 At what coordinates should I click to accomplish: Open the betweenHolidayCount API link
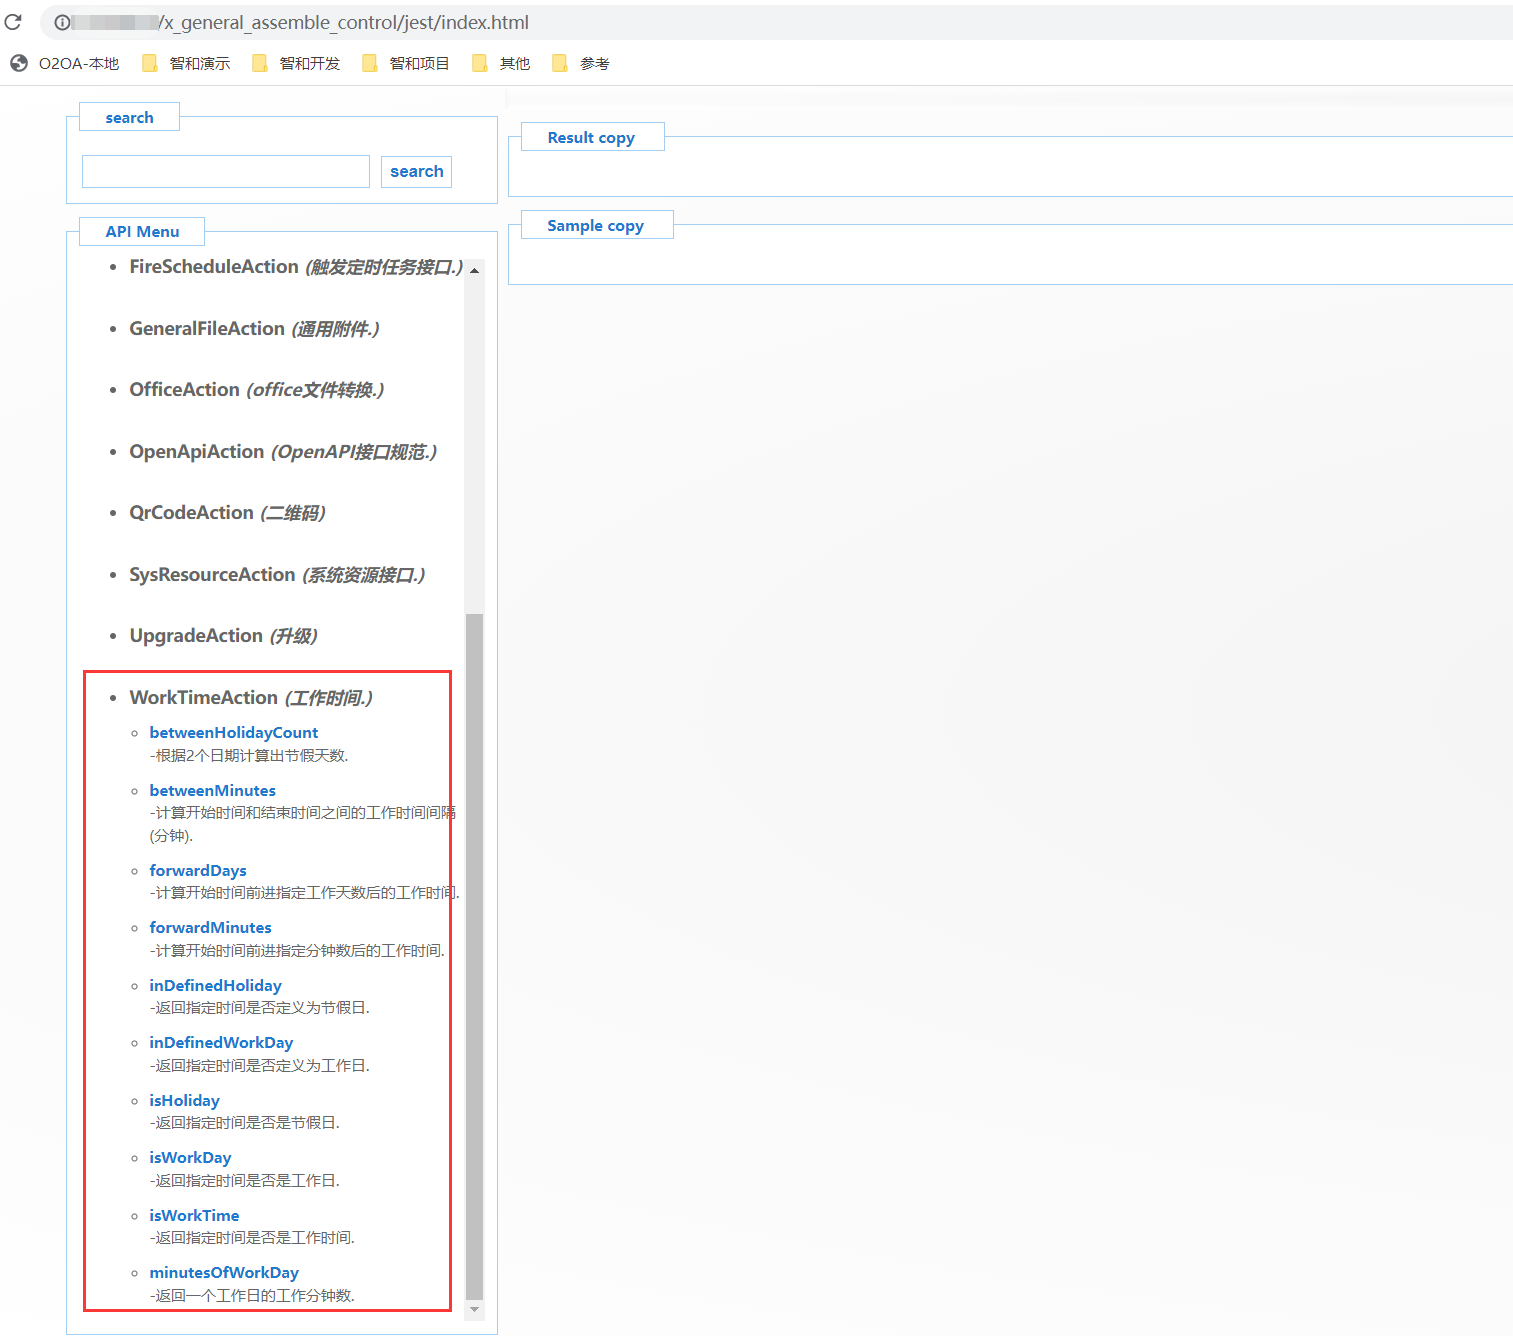click(x=234, y=733)
